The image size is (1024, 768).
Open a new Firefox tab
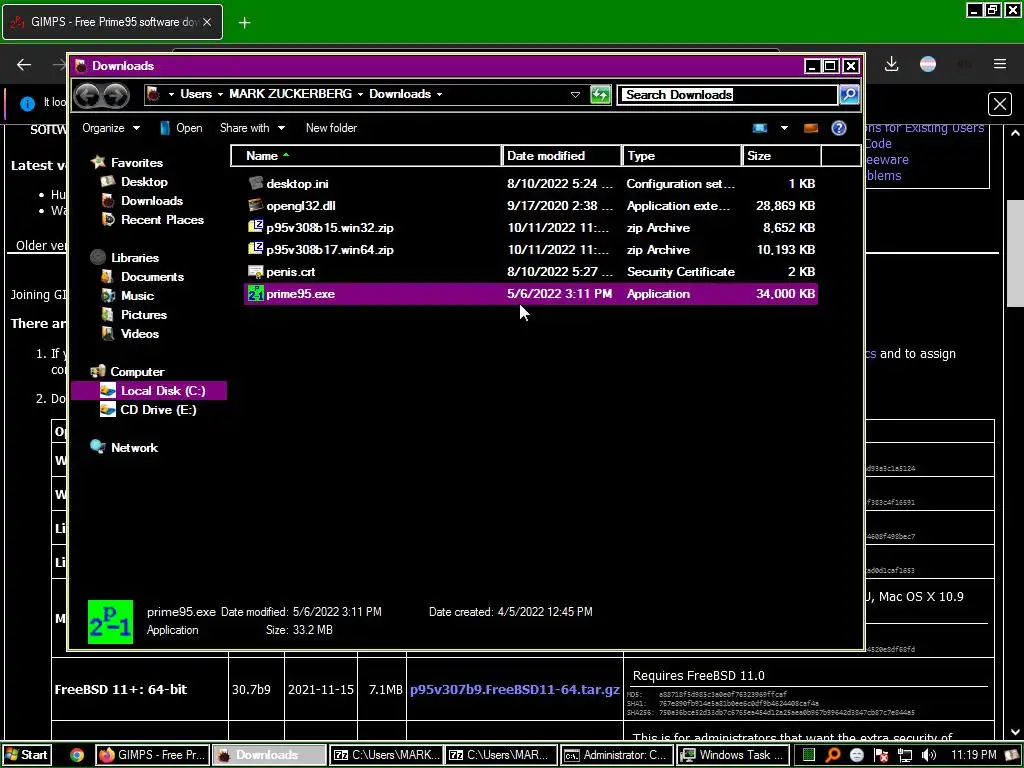[244, 22]
